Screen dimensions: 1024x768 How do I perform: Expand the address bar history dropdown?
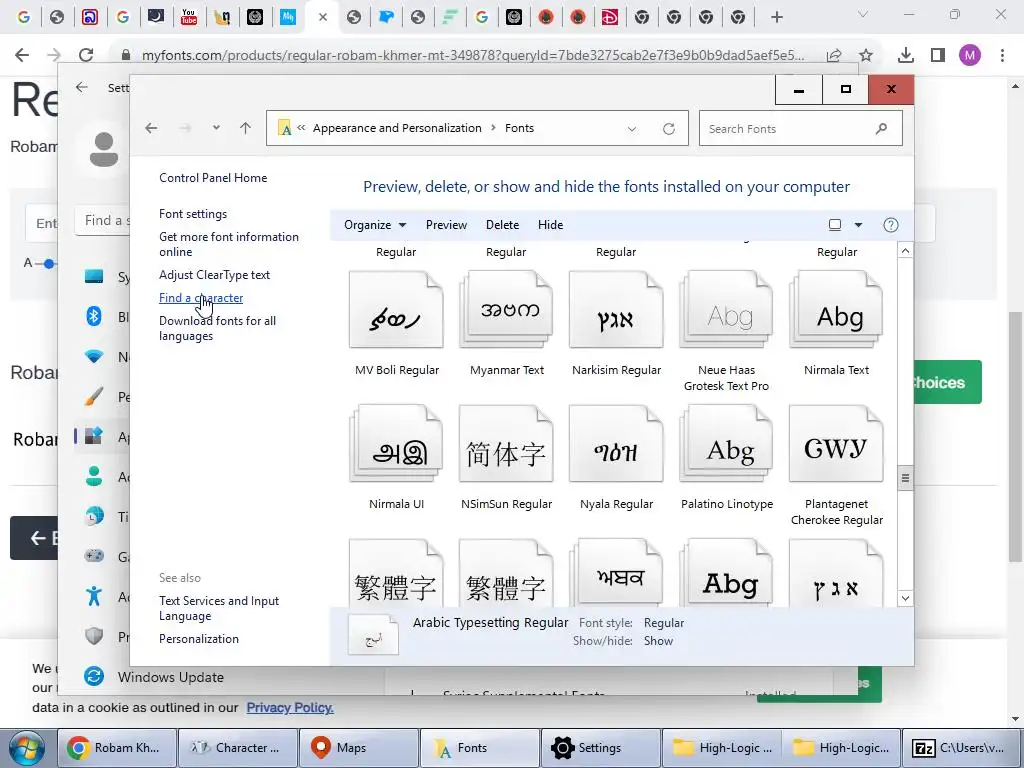pos(632,129)
